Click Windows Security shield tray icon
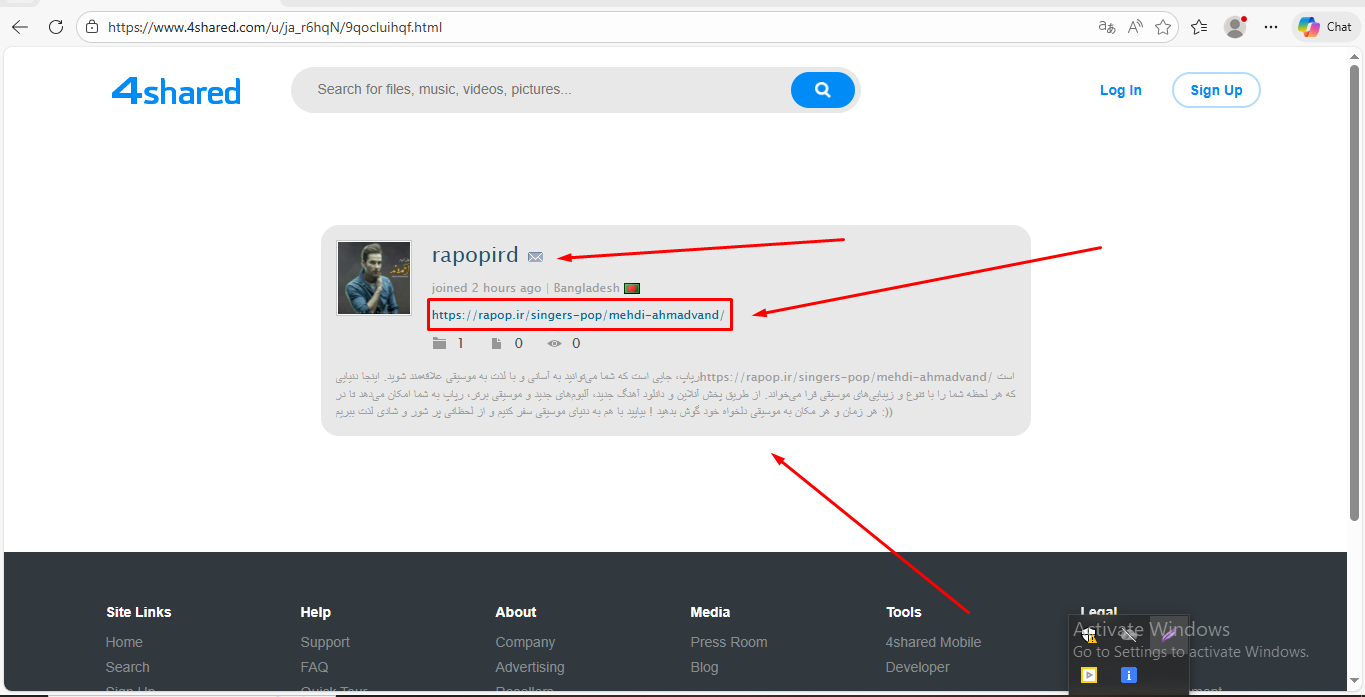 point(1089,634)
